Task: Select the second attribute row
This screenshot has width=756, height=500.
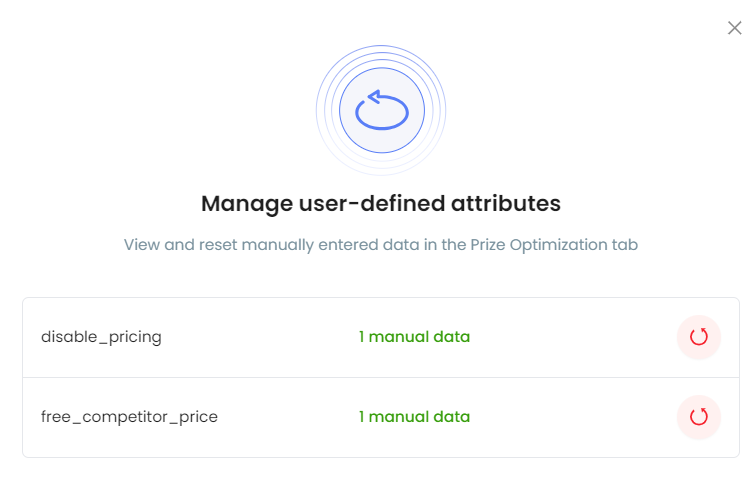Action: 381,418
